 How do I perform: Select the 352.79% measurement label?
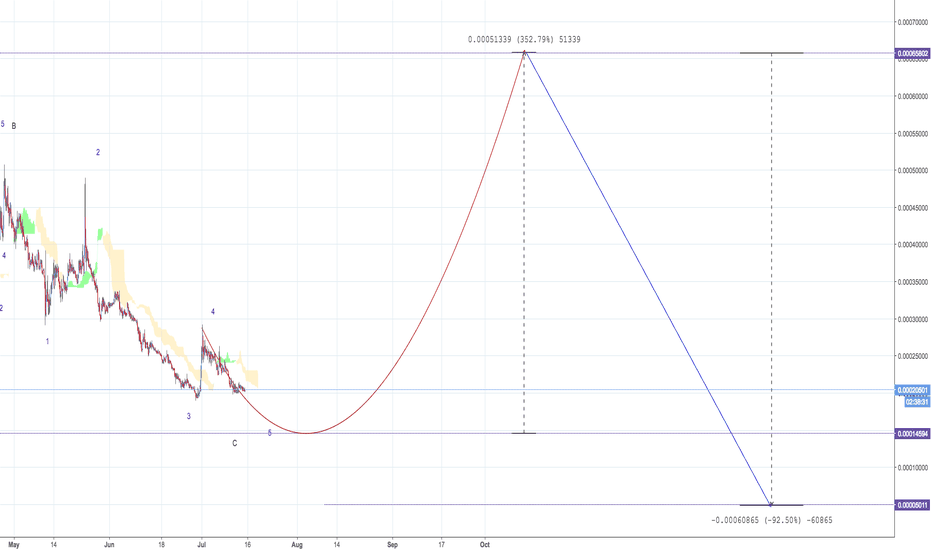(x=524, y=39)
